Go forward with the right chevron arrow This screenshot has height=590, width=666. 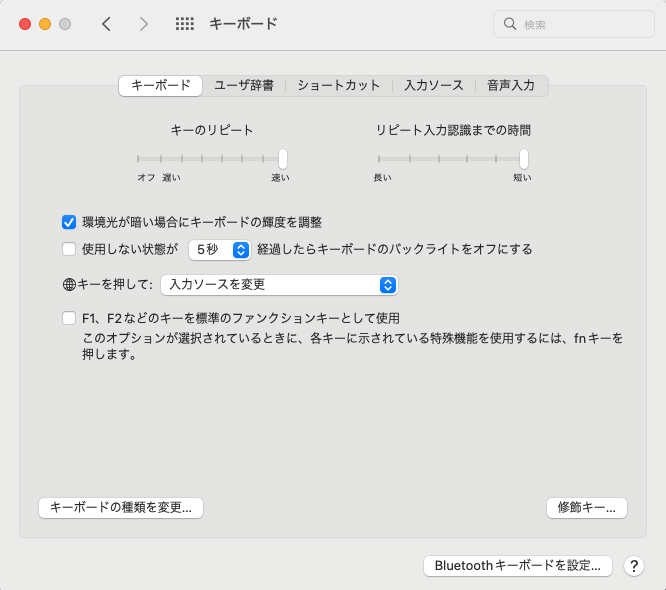click(x=144, y=24)
